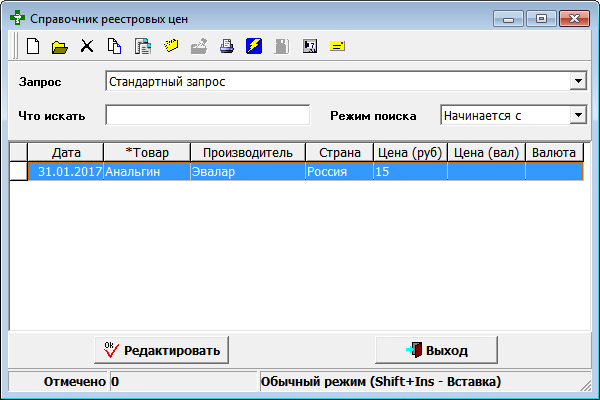
Task: Copy record with the two-pages icon
Action: [x=114, y=46]
